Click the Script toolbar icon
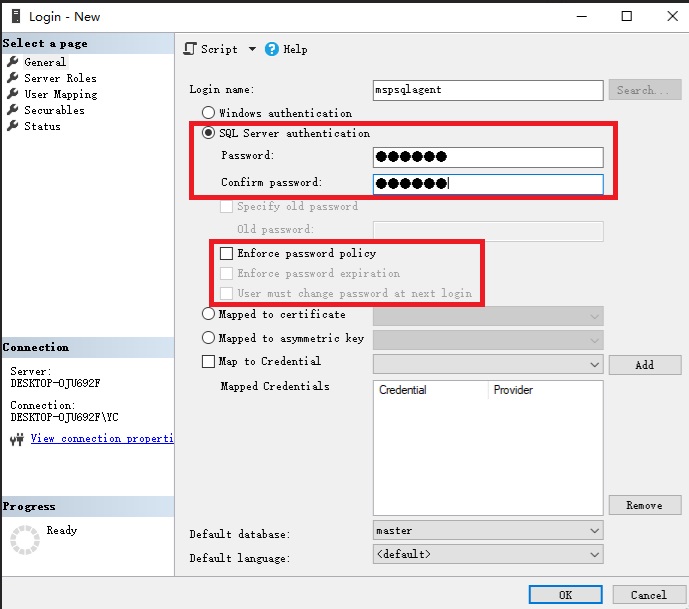This screenshot has height=609, width=689. pos(190,49)
